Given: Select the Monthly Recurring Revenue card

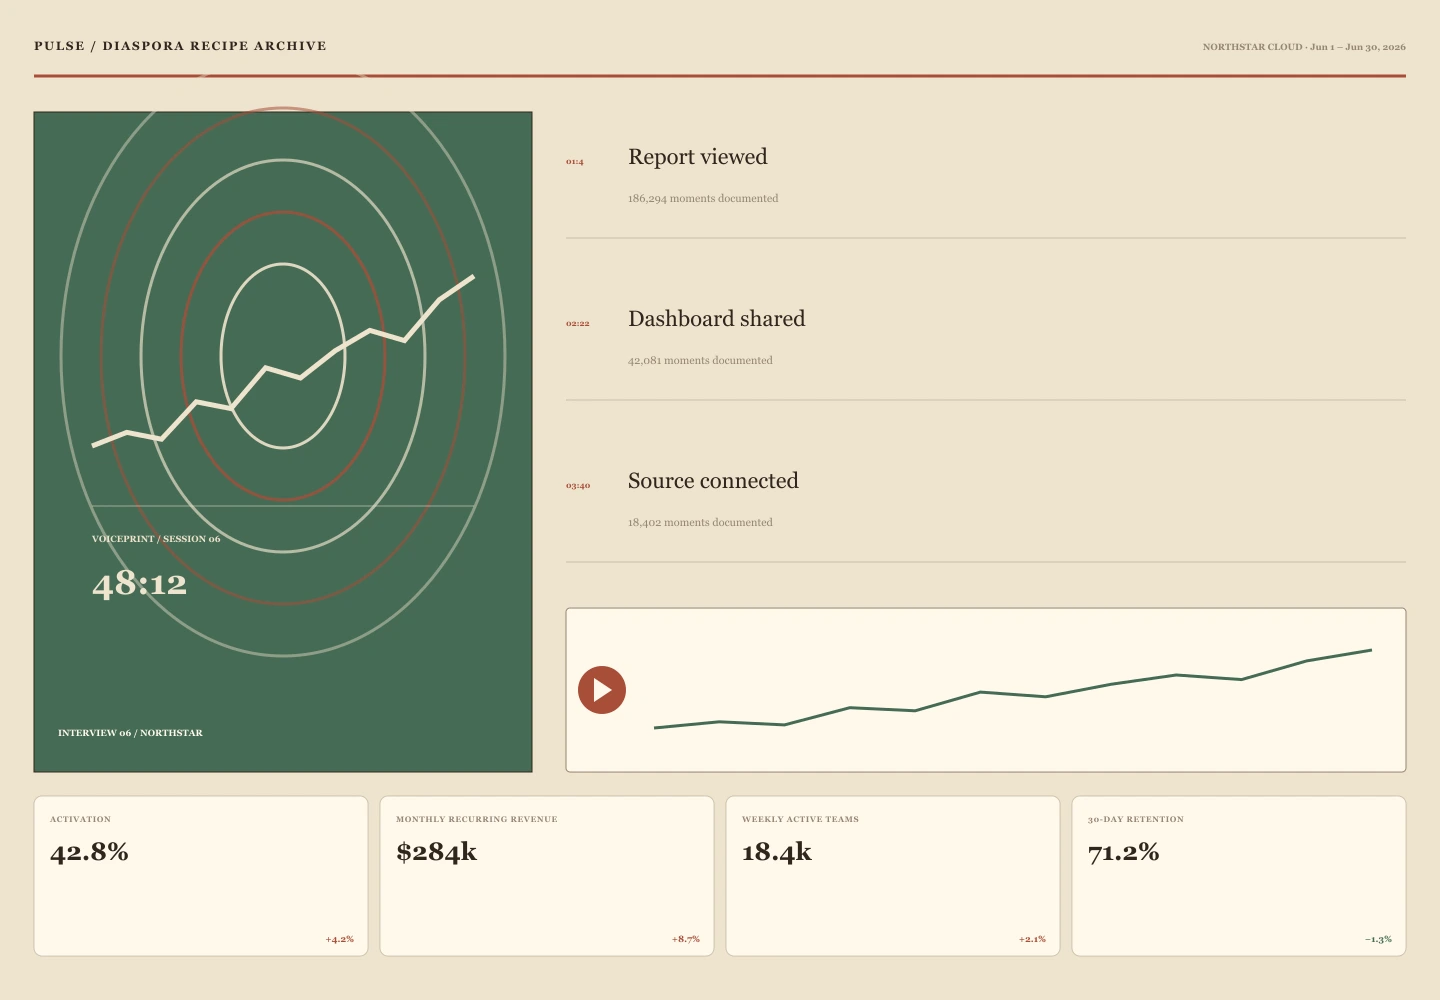Looking at the screenshot, I should [x=547, y=876].
